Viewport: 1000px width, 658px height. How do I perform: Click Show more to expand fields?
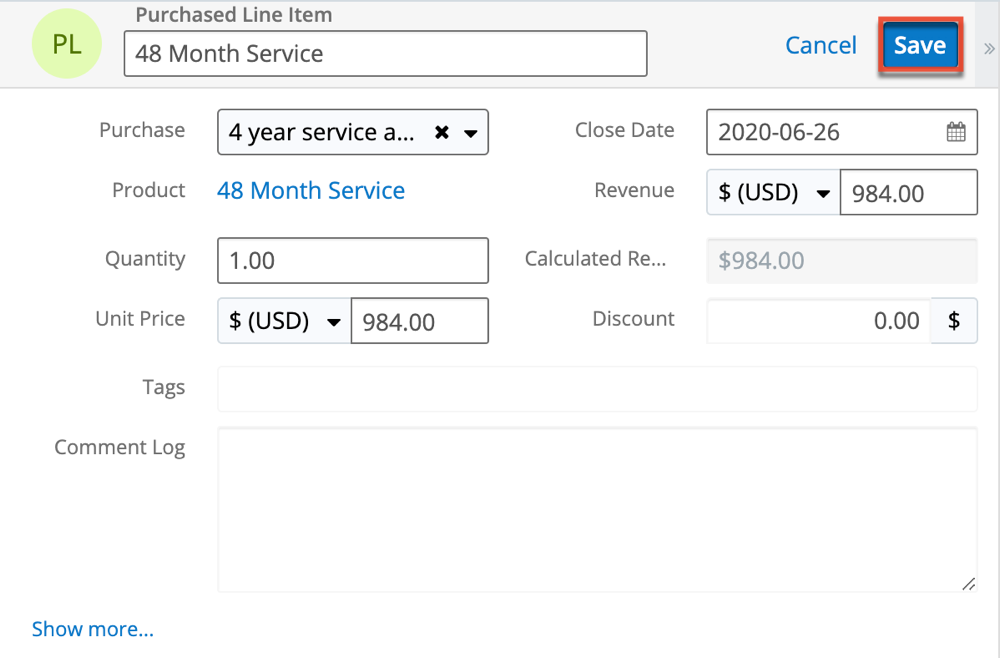(93, 629)
